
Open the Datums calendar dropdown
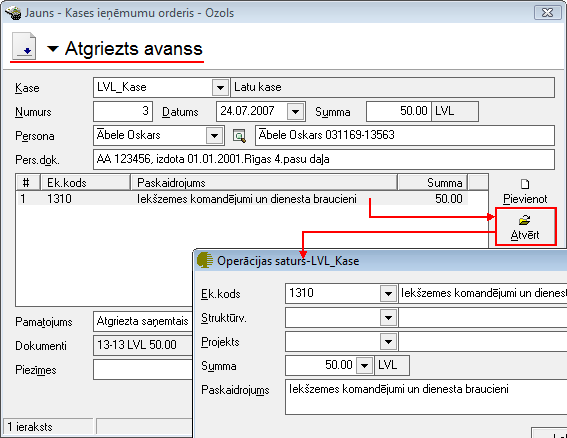coord(295,111)
